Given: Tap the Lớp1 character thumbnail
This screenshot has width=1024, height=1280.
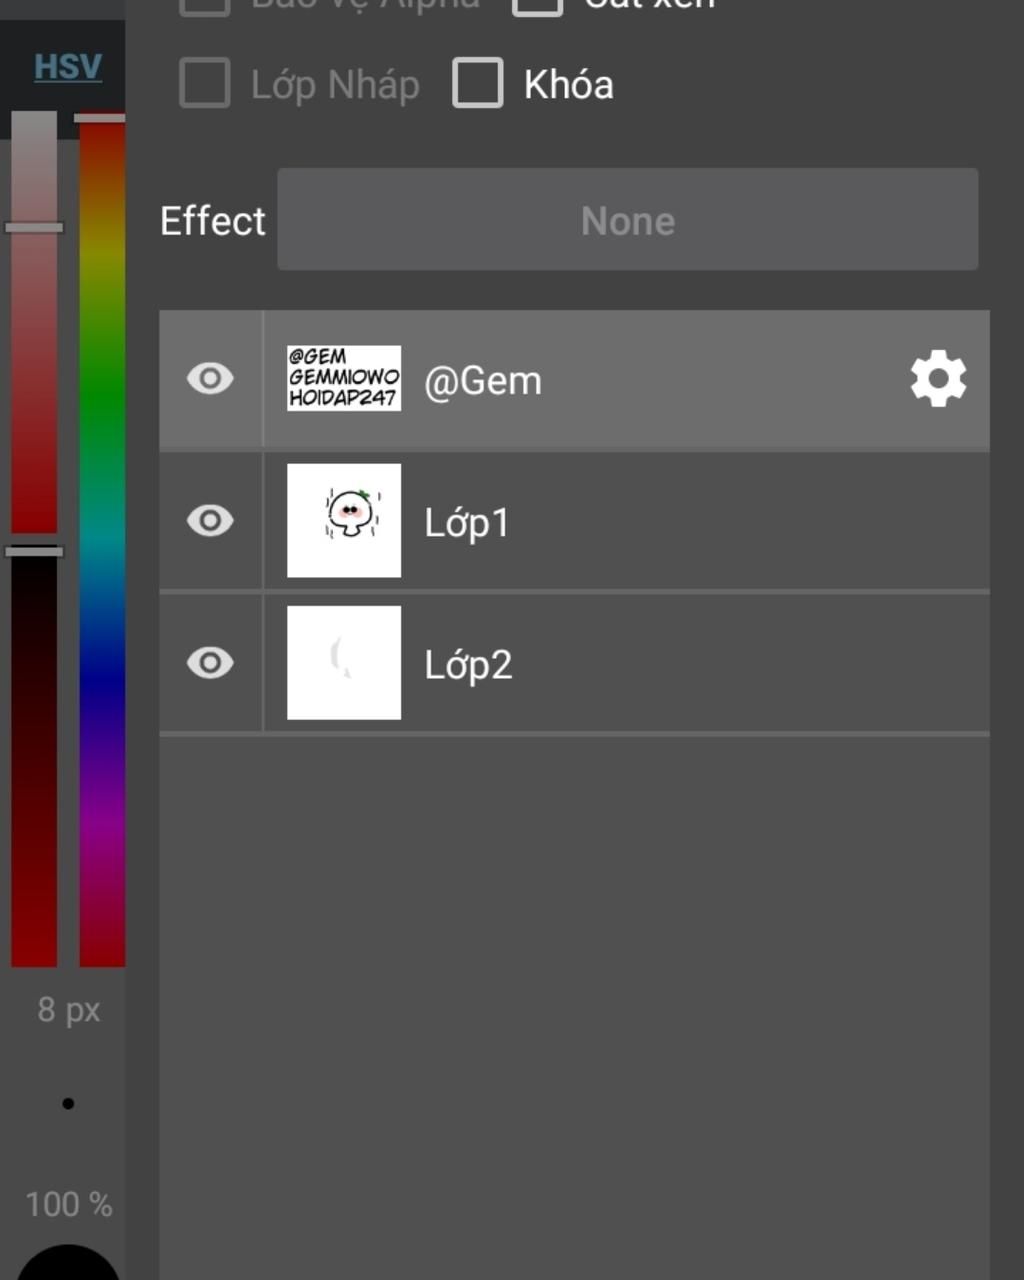Looking at the screenshot, I should tap(344, 520).
